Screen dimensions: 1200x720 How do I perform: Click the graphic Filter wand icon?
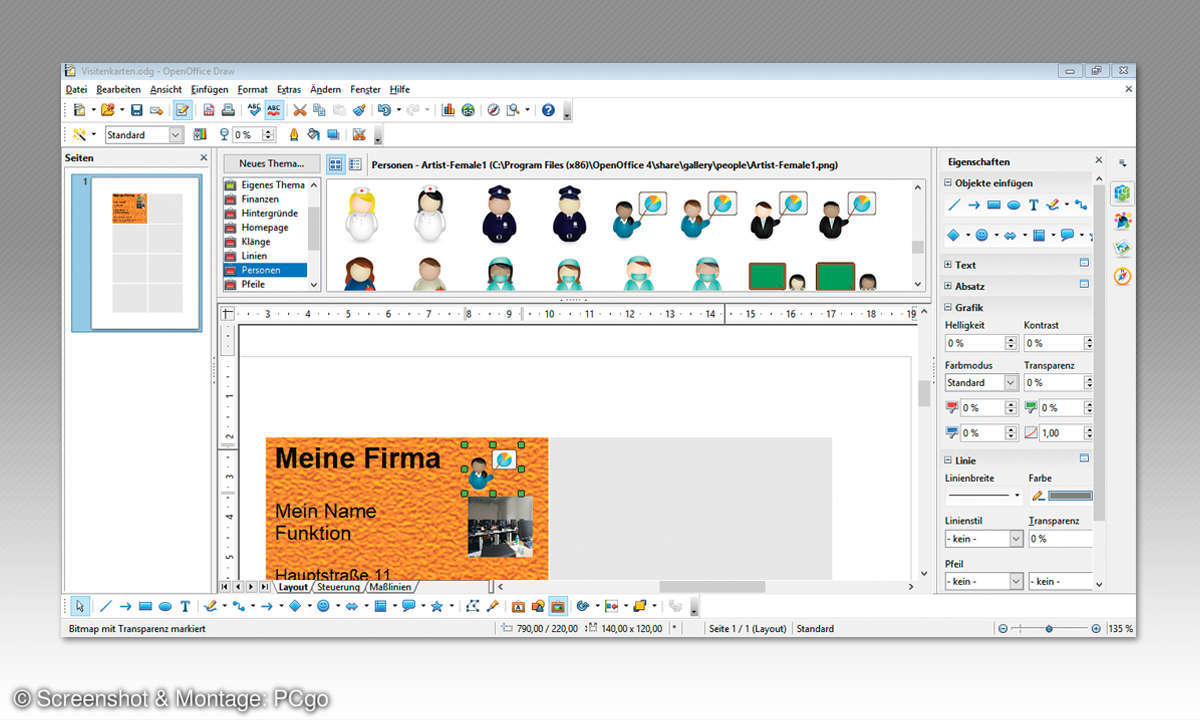(80, 134)
